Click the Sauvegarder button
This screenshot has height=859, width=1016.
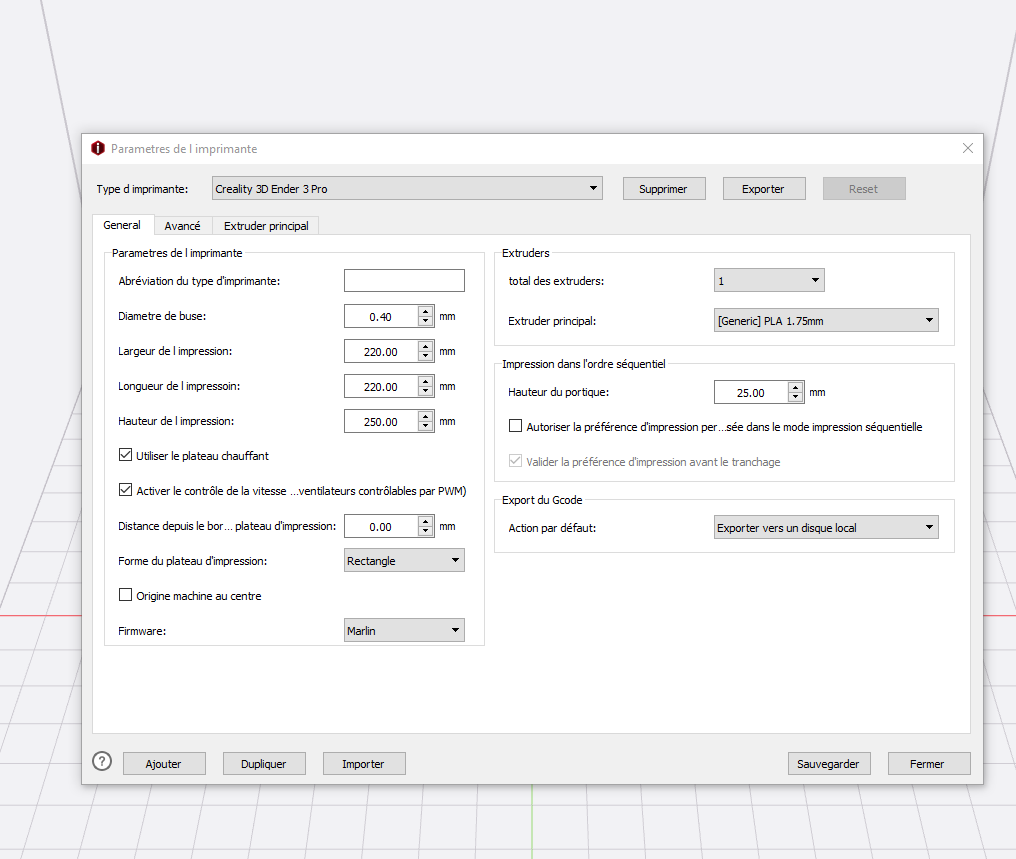tap(829, 764)
